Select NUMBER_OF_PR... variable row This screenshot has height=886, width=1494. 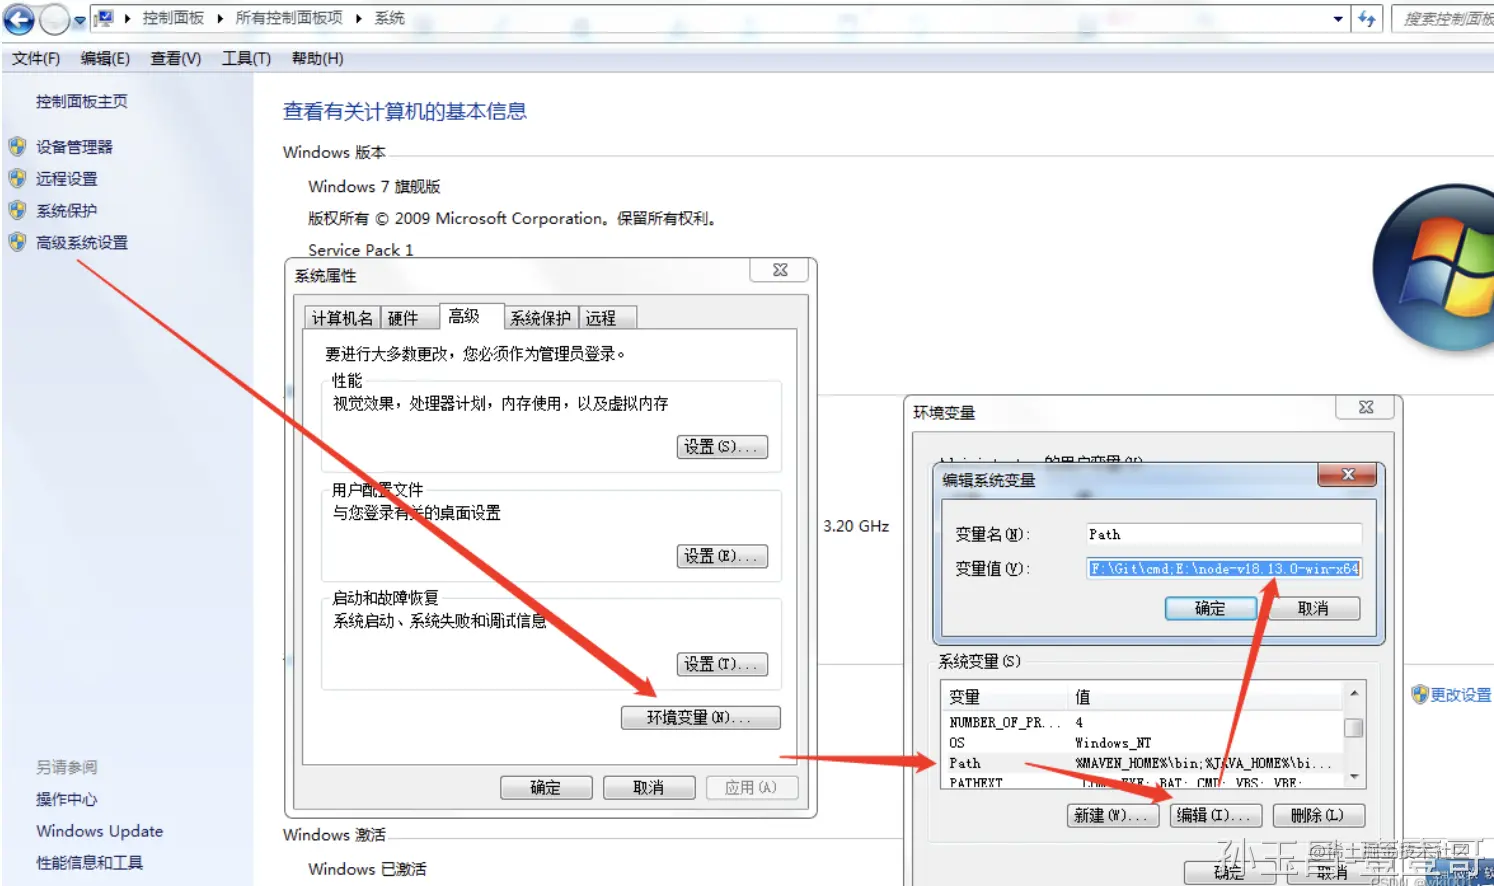1143,722
